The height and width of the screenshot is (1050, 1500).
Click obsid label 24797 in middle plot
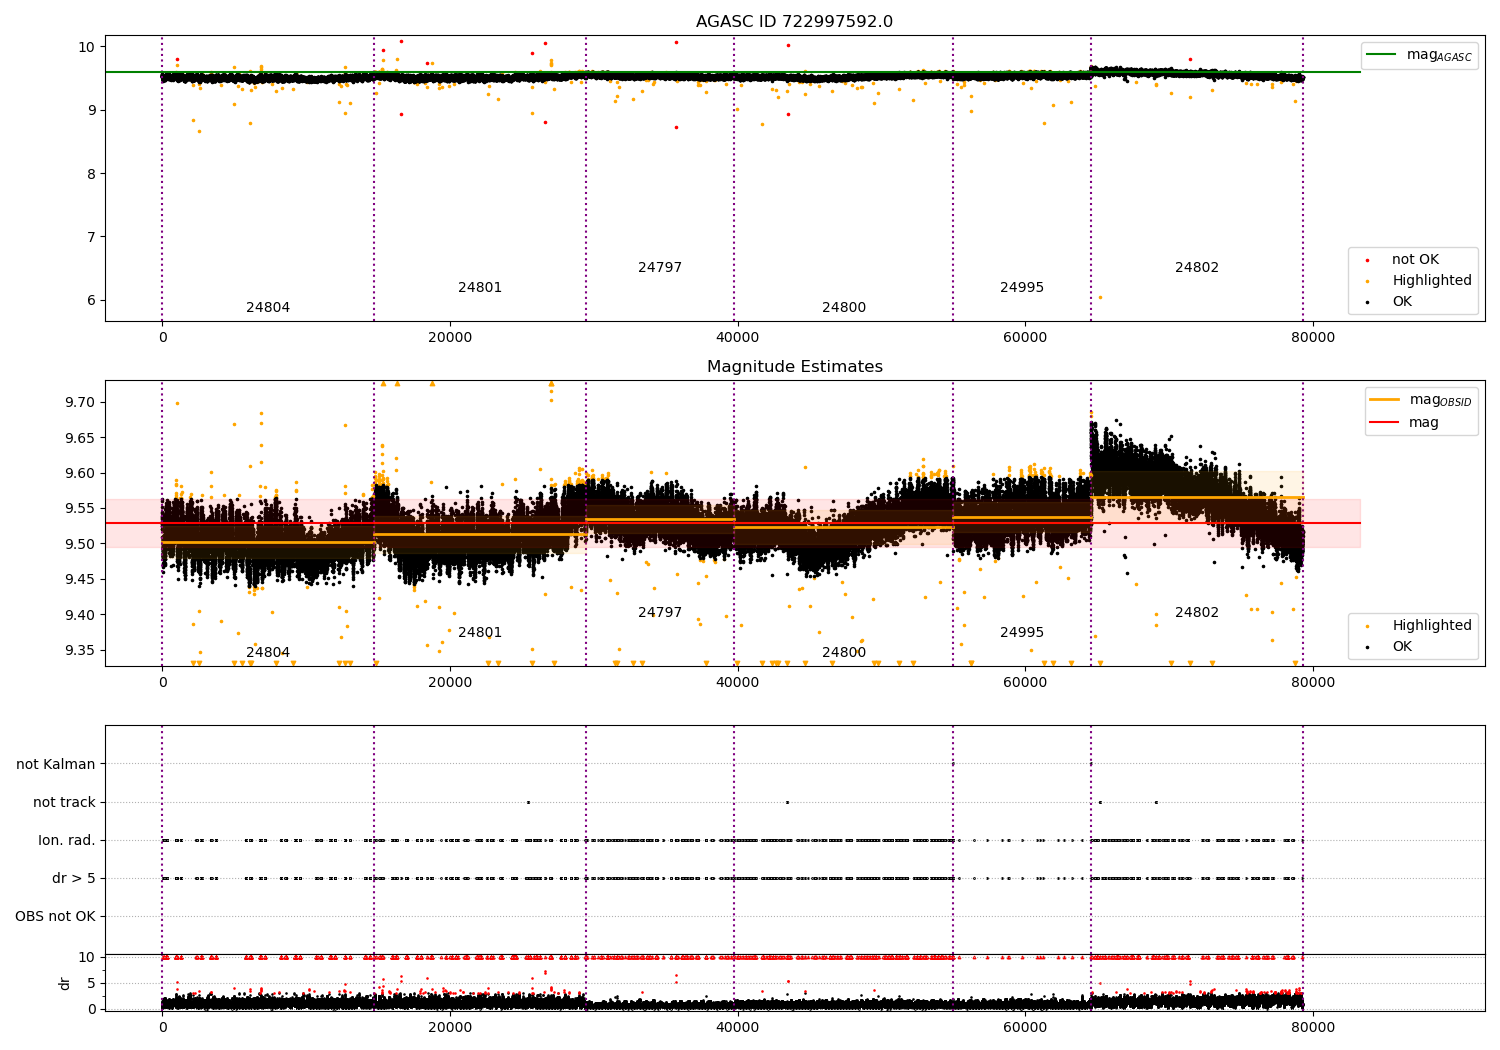pos(660,613)
